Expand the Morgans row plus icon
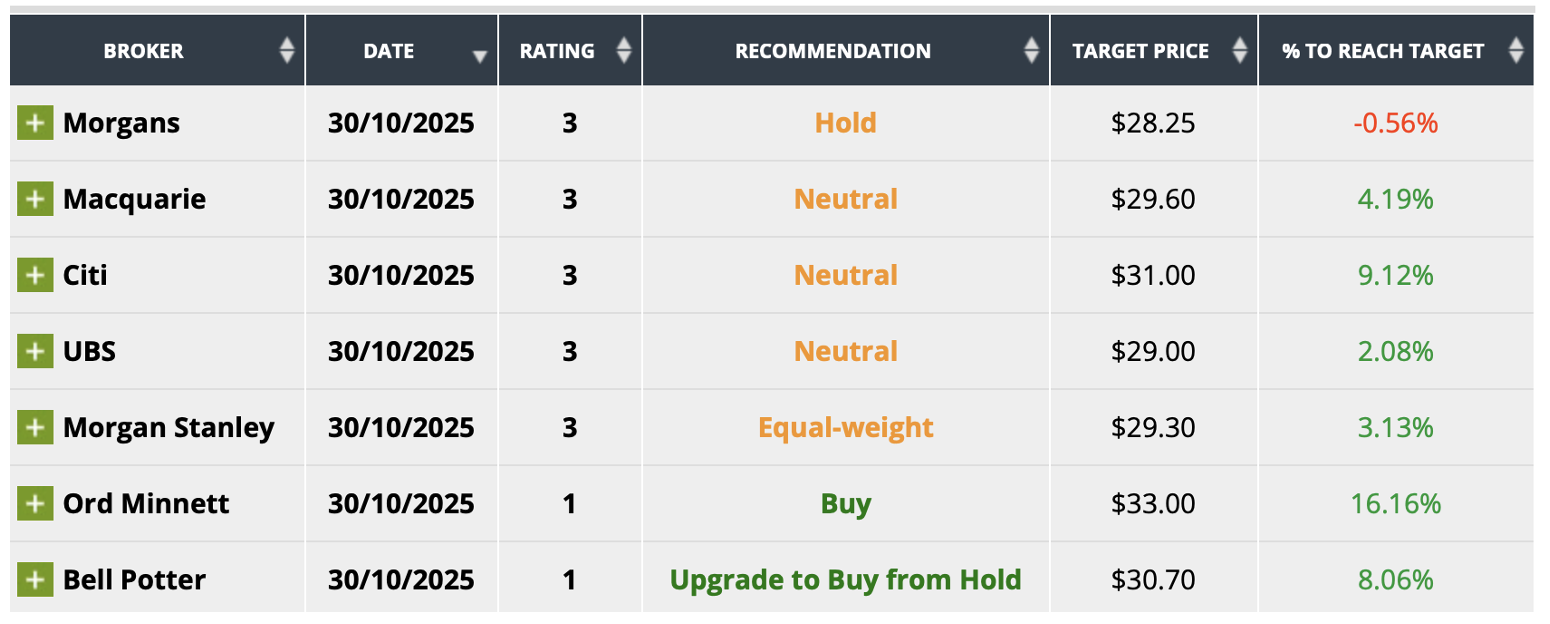 [35, 123]
